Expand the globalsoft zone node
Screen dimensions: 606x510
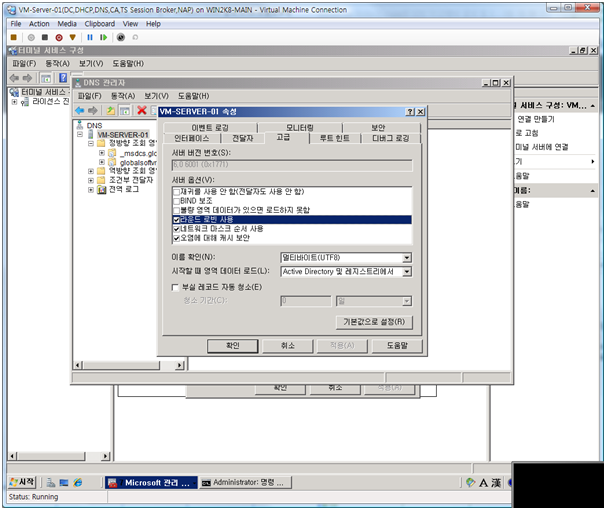(x=102, y=162)
